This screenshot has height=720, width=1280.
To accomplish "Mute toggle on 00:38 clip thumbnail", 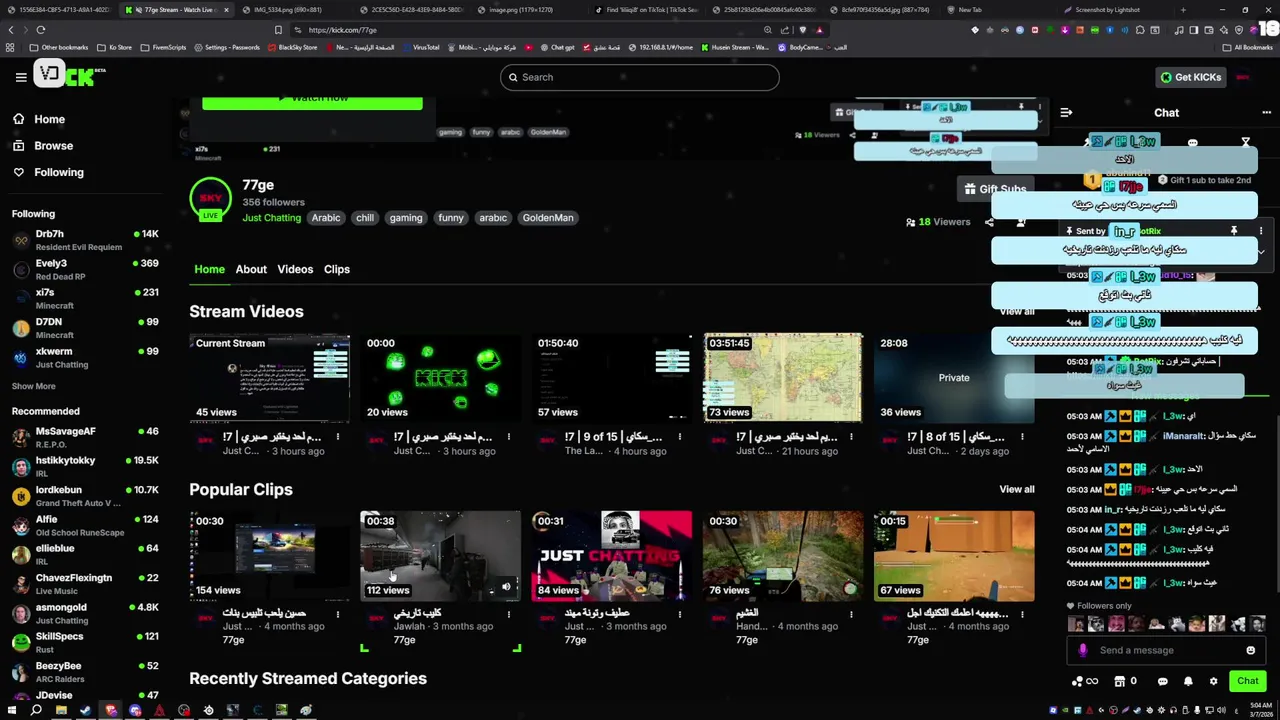I will (506, 587).
